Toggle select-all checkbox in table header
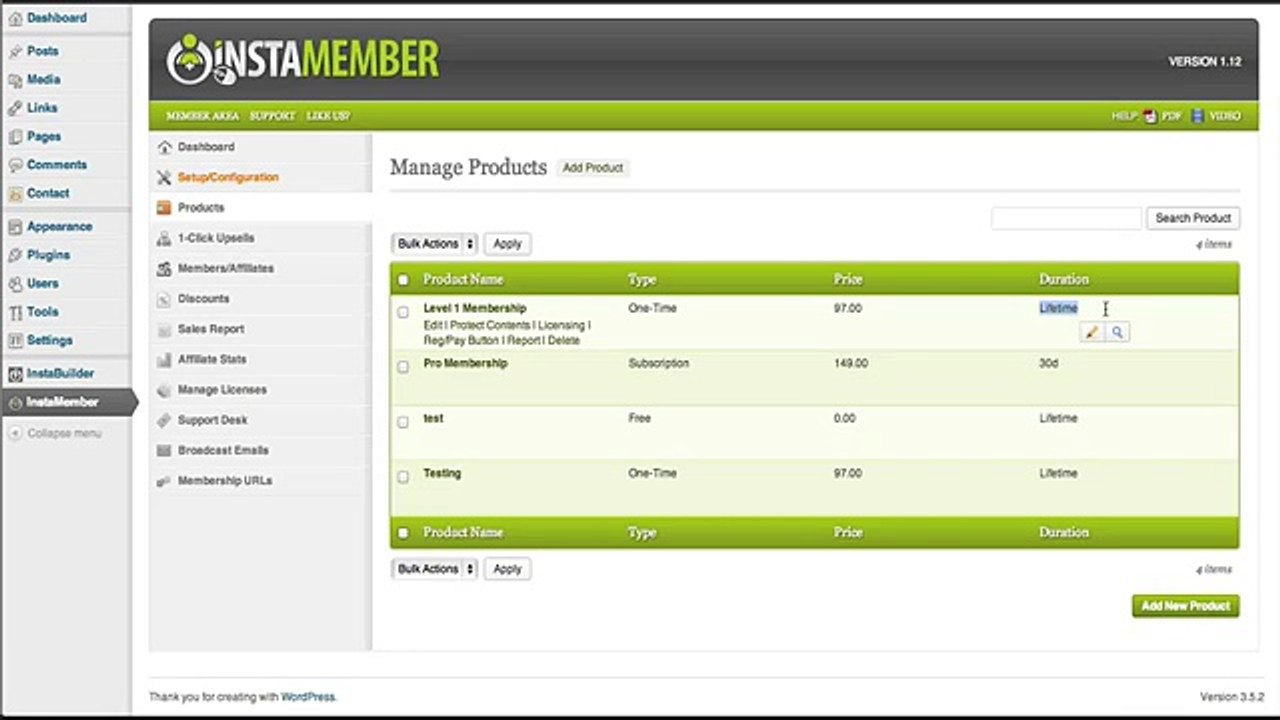The width and height of the screenshot is (1280, 720). pos(403,280)
